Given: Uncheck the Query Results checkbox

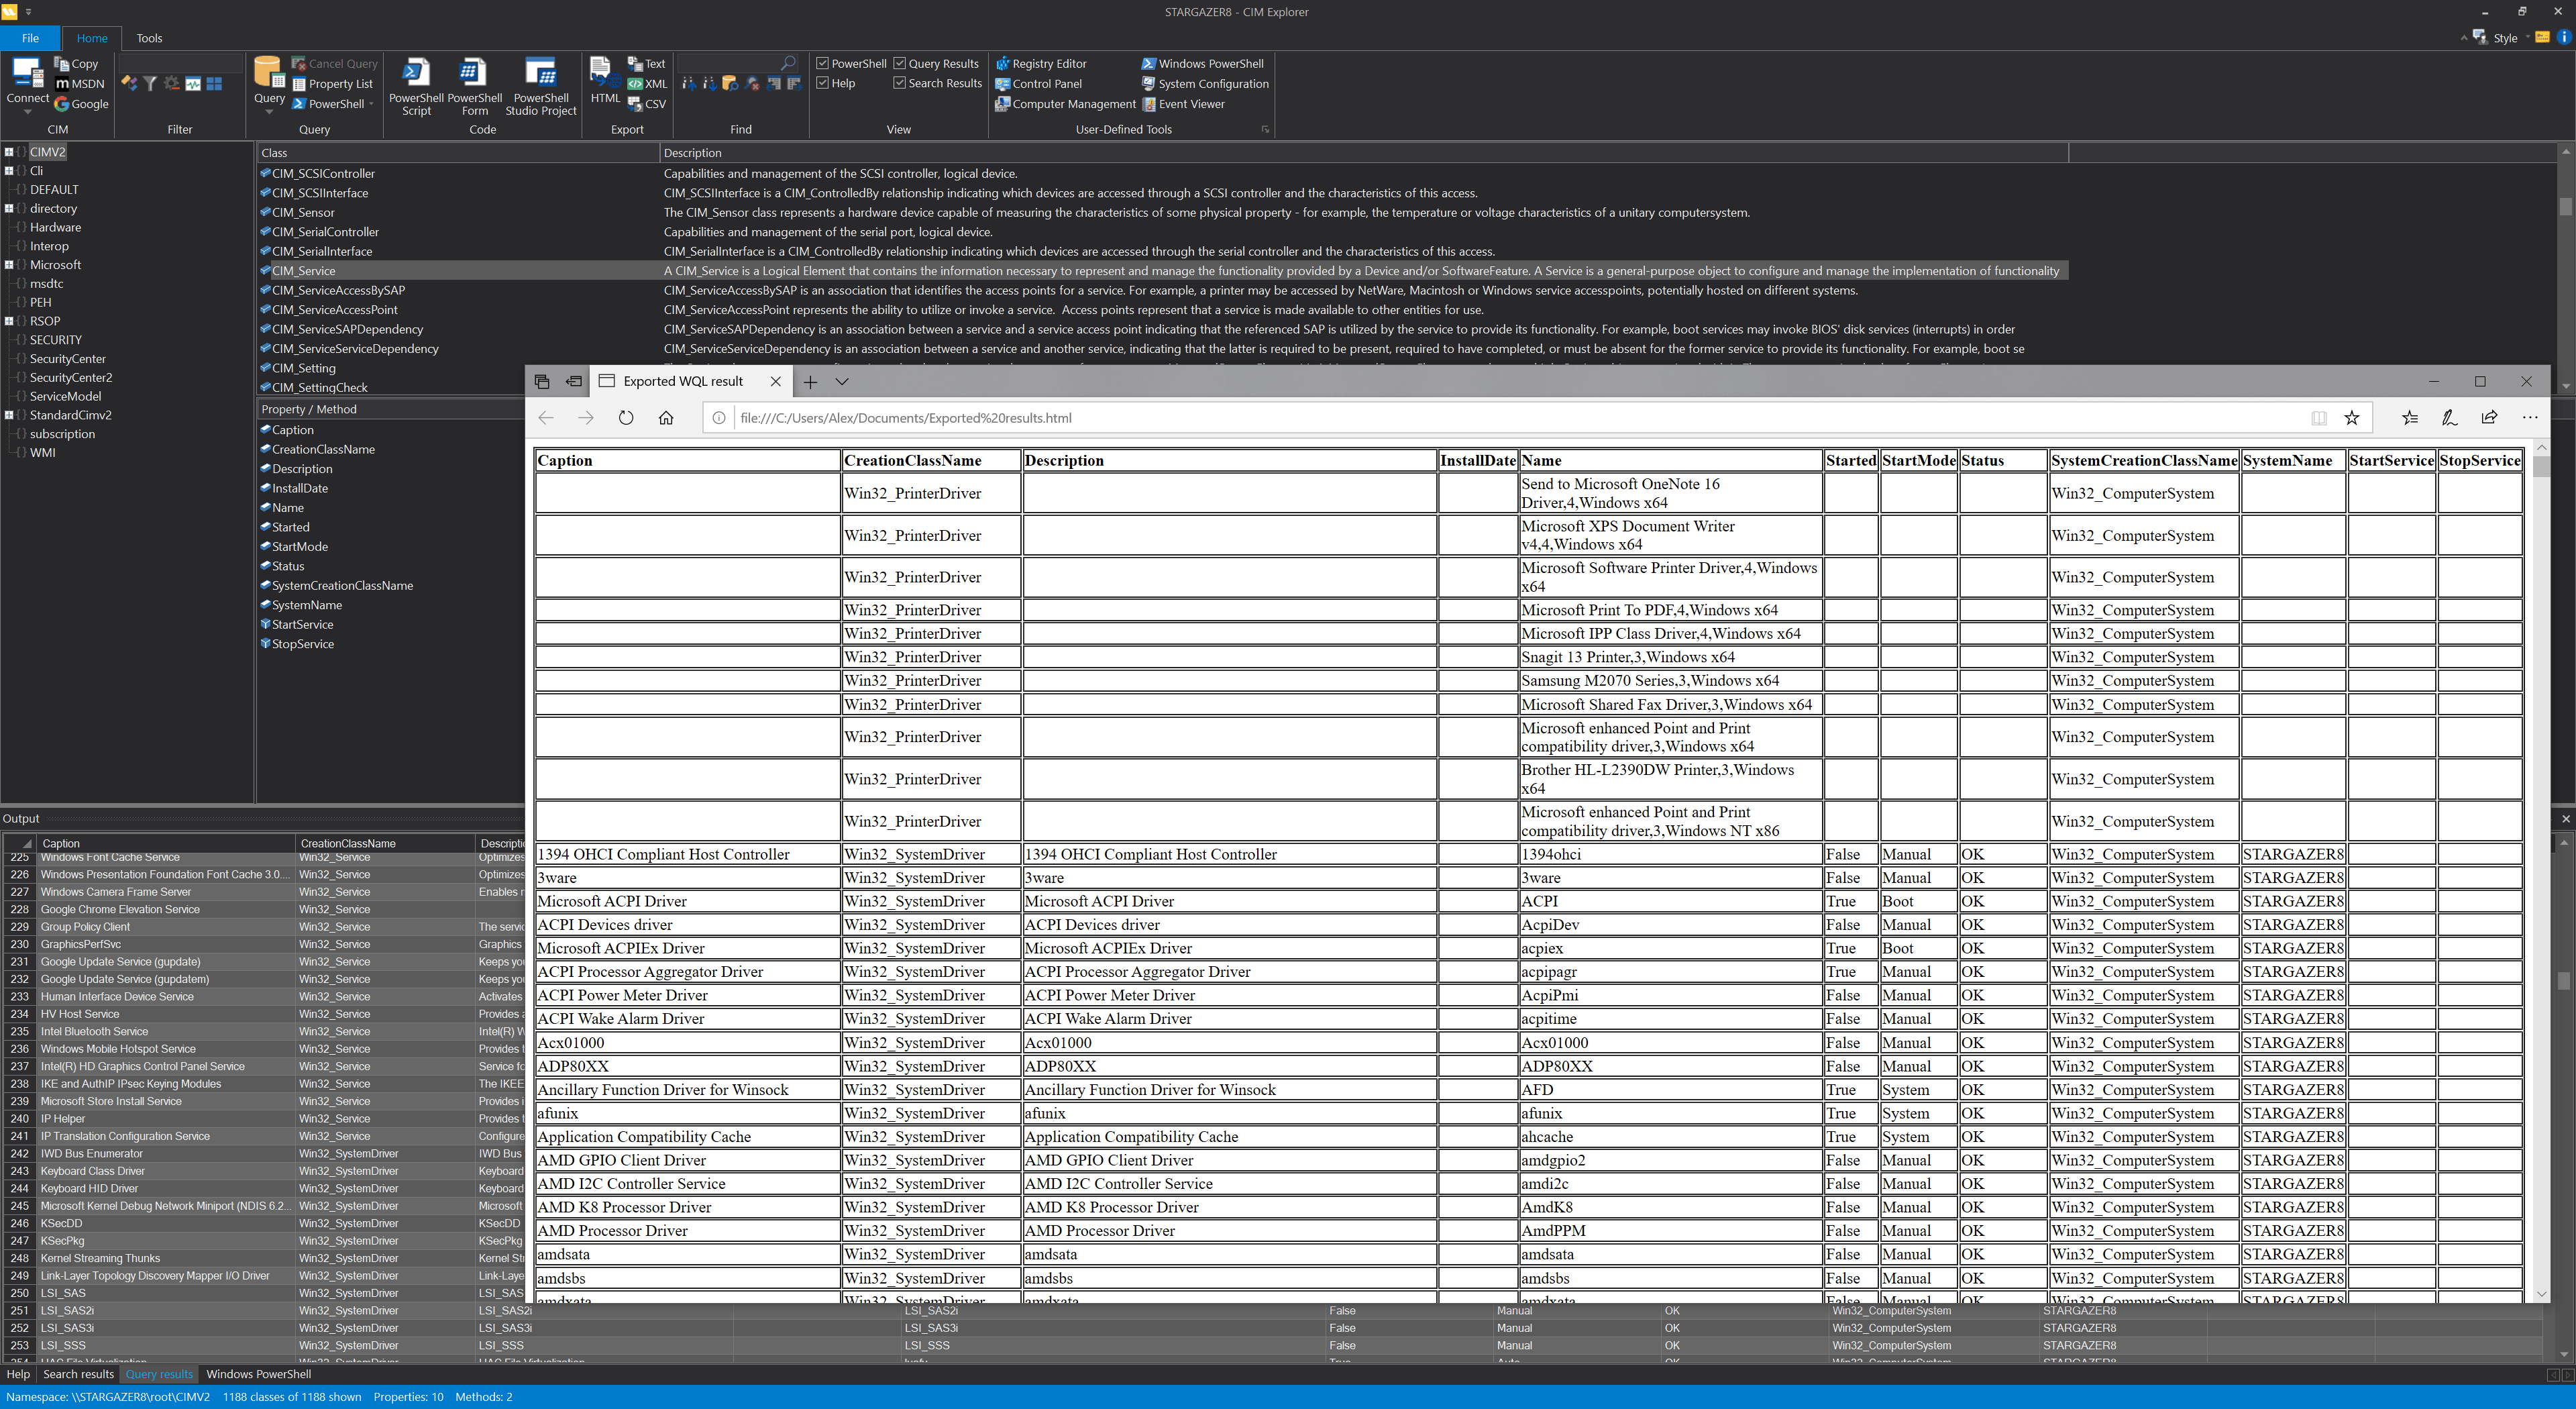Looking at the screenshot, I should 899,63.
